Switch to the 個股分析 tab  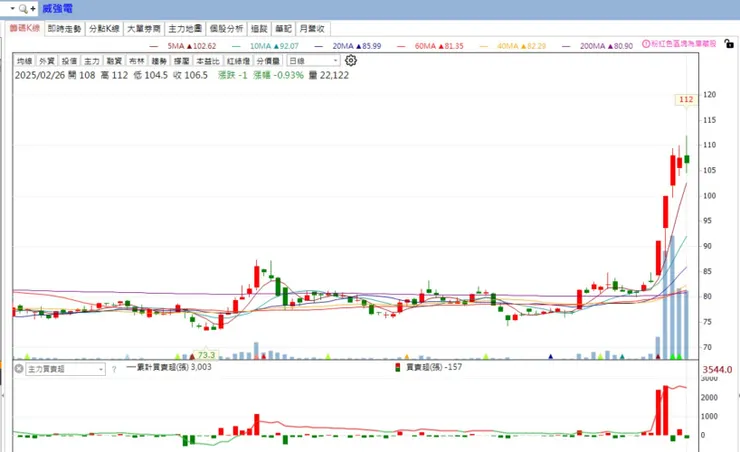(x=227, y=29)
